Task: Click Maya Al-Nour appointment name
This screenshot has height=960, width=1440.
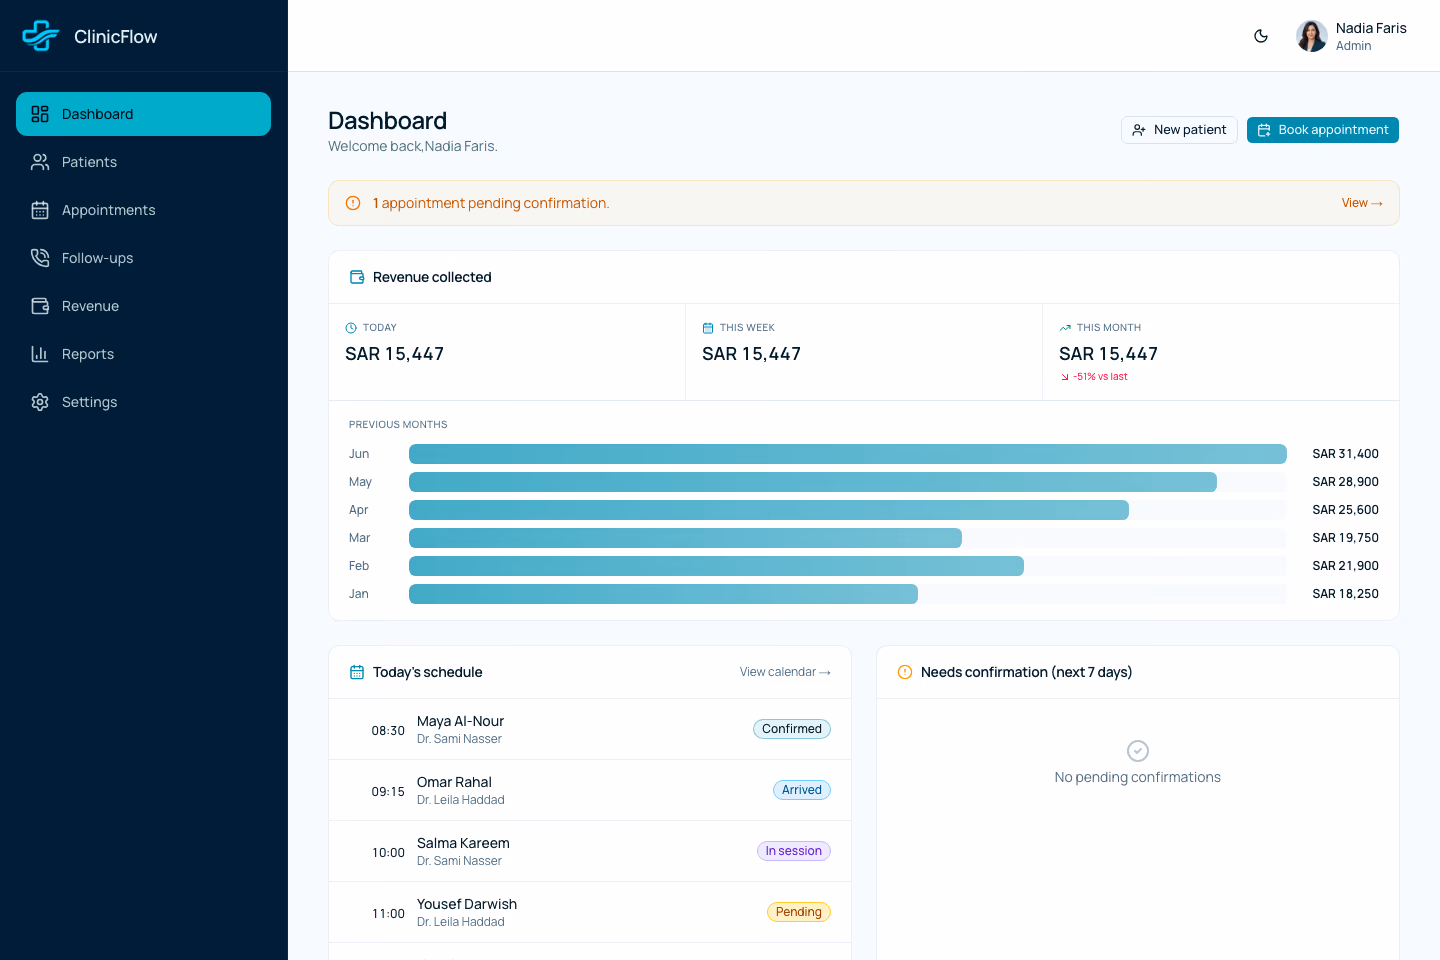Action: 460,721
